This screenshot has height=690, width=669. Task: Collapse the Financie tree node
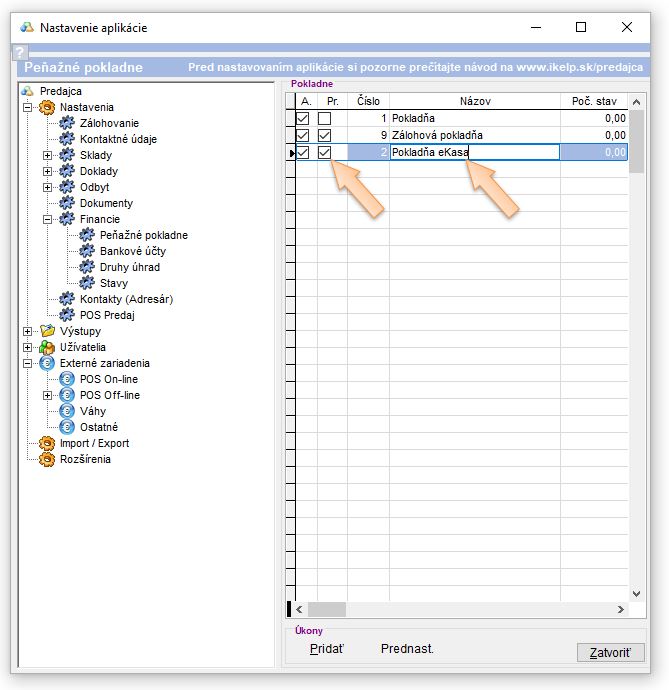coord(47,219)
